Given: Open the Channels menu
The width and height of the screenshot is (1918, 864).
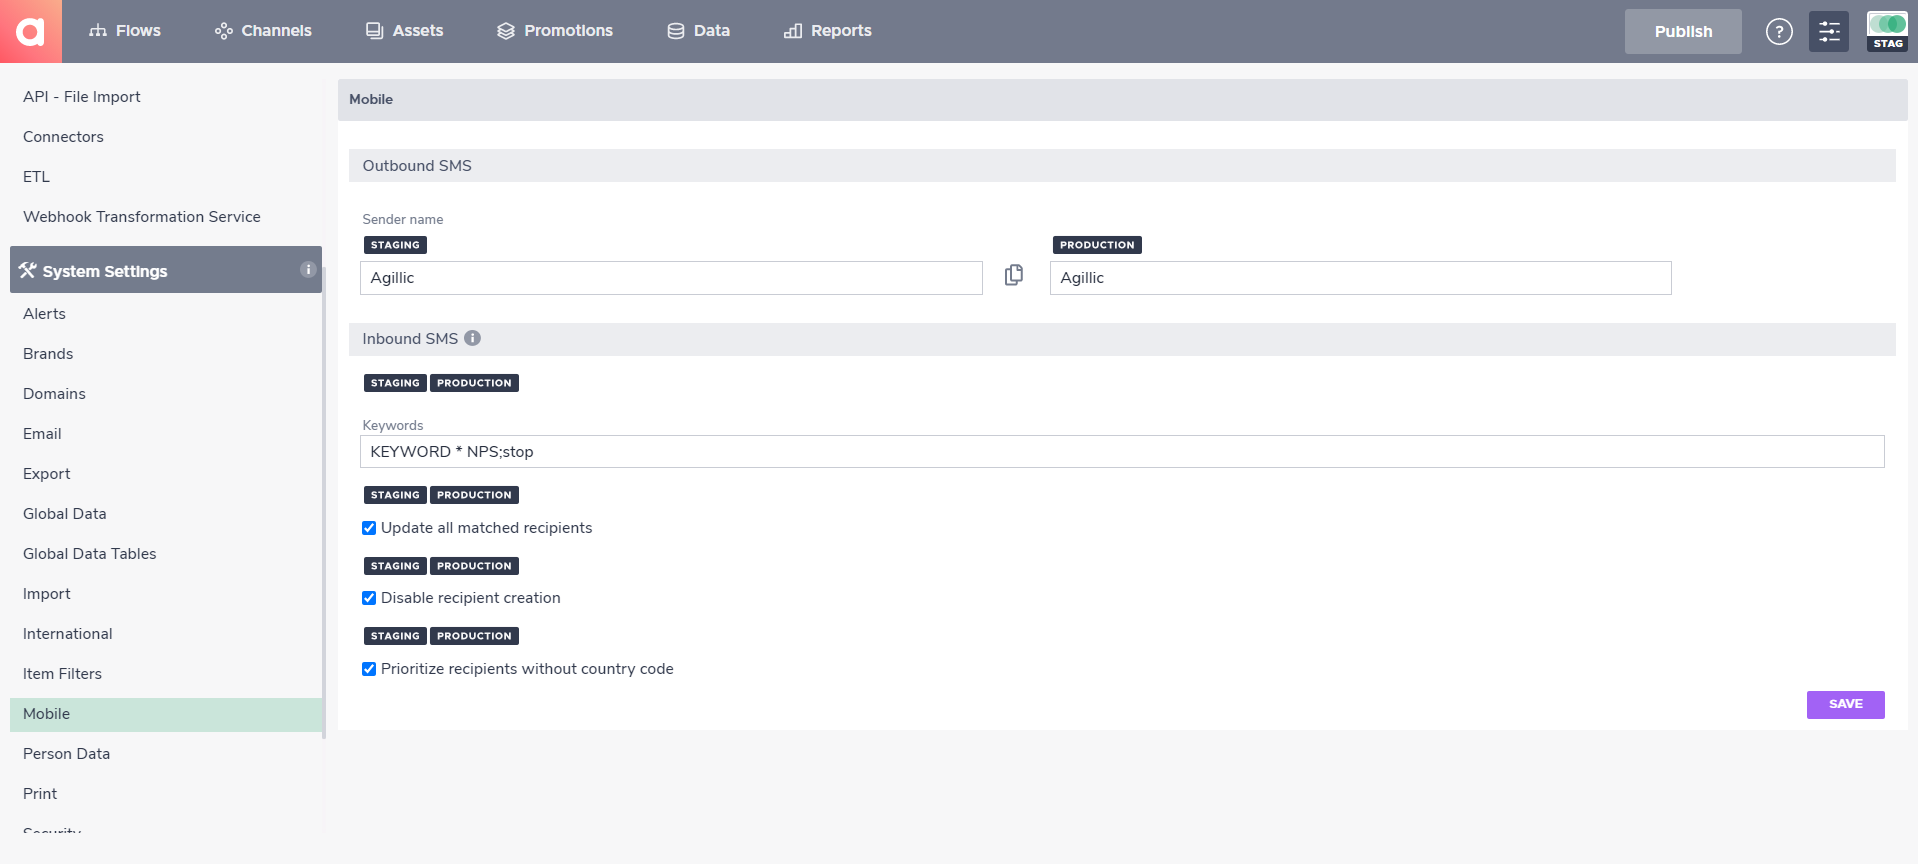Looking at the screenshot, I should click(264, 31).
